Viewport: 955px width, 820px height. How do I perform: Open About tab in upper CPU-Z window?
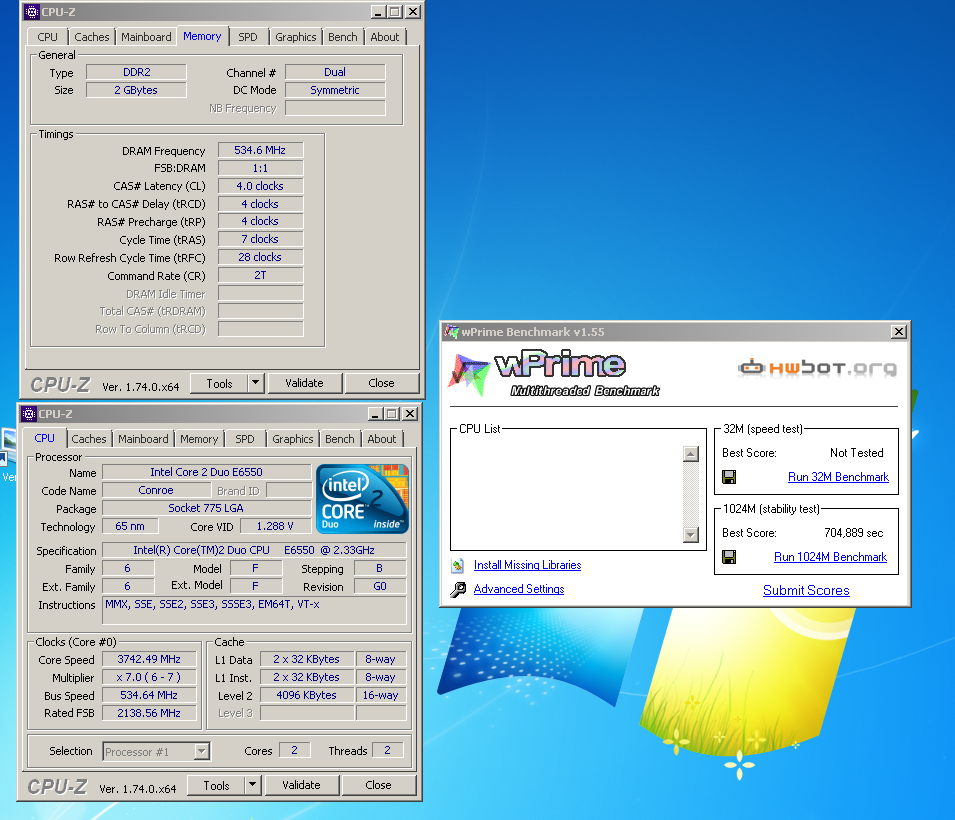(x=385, y=37)
